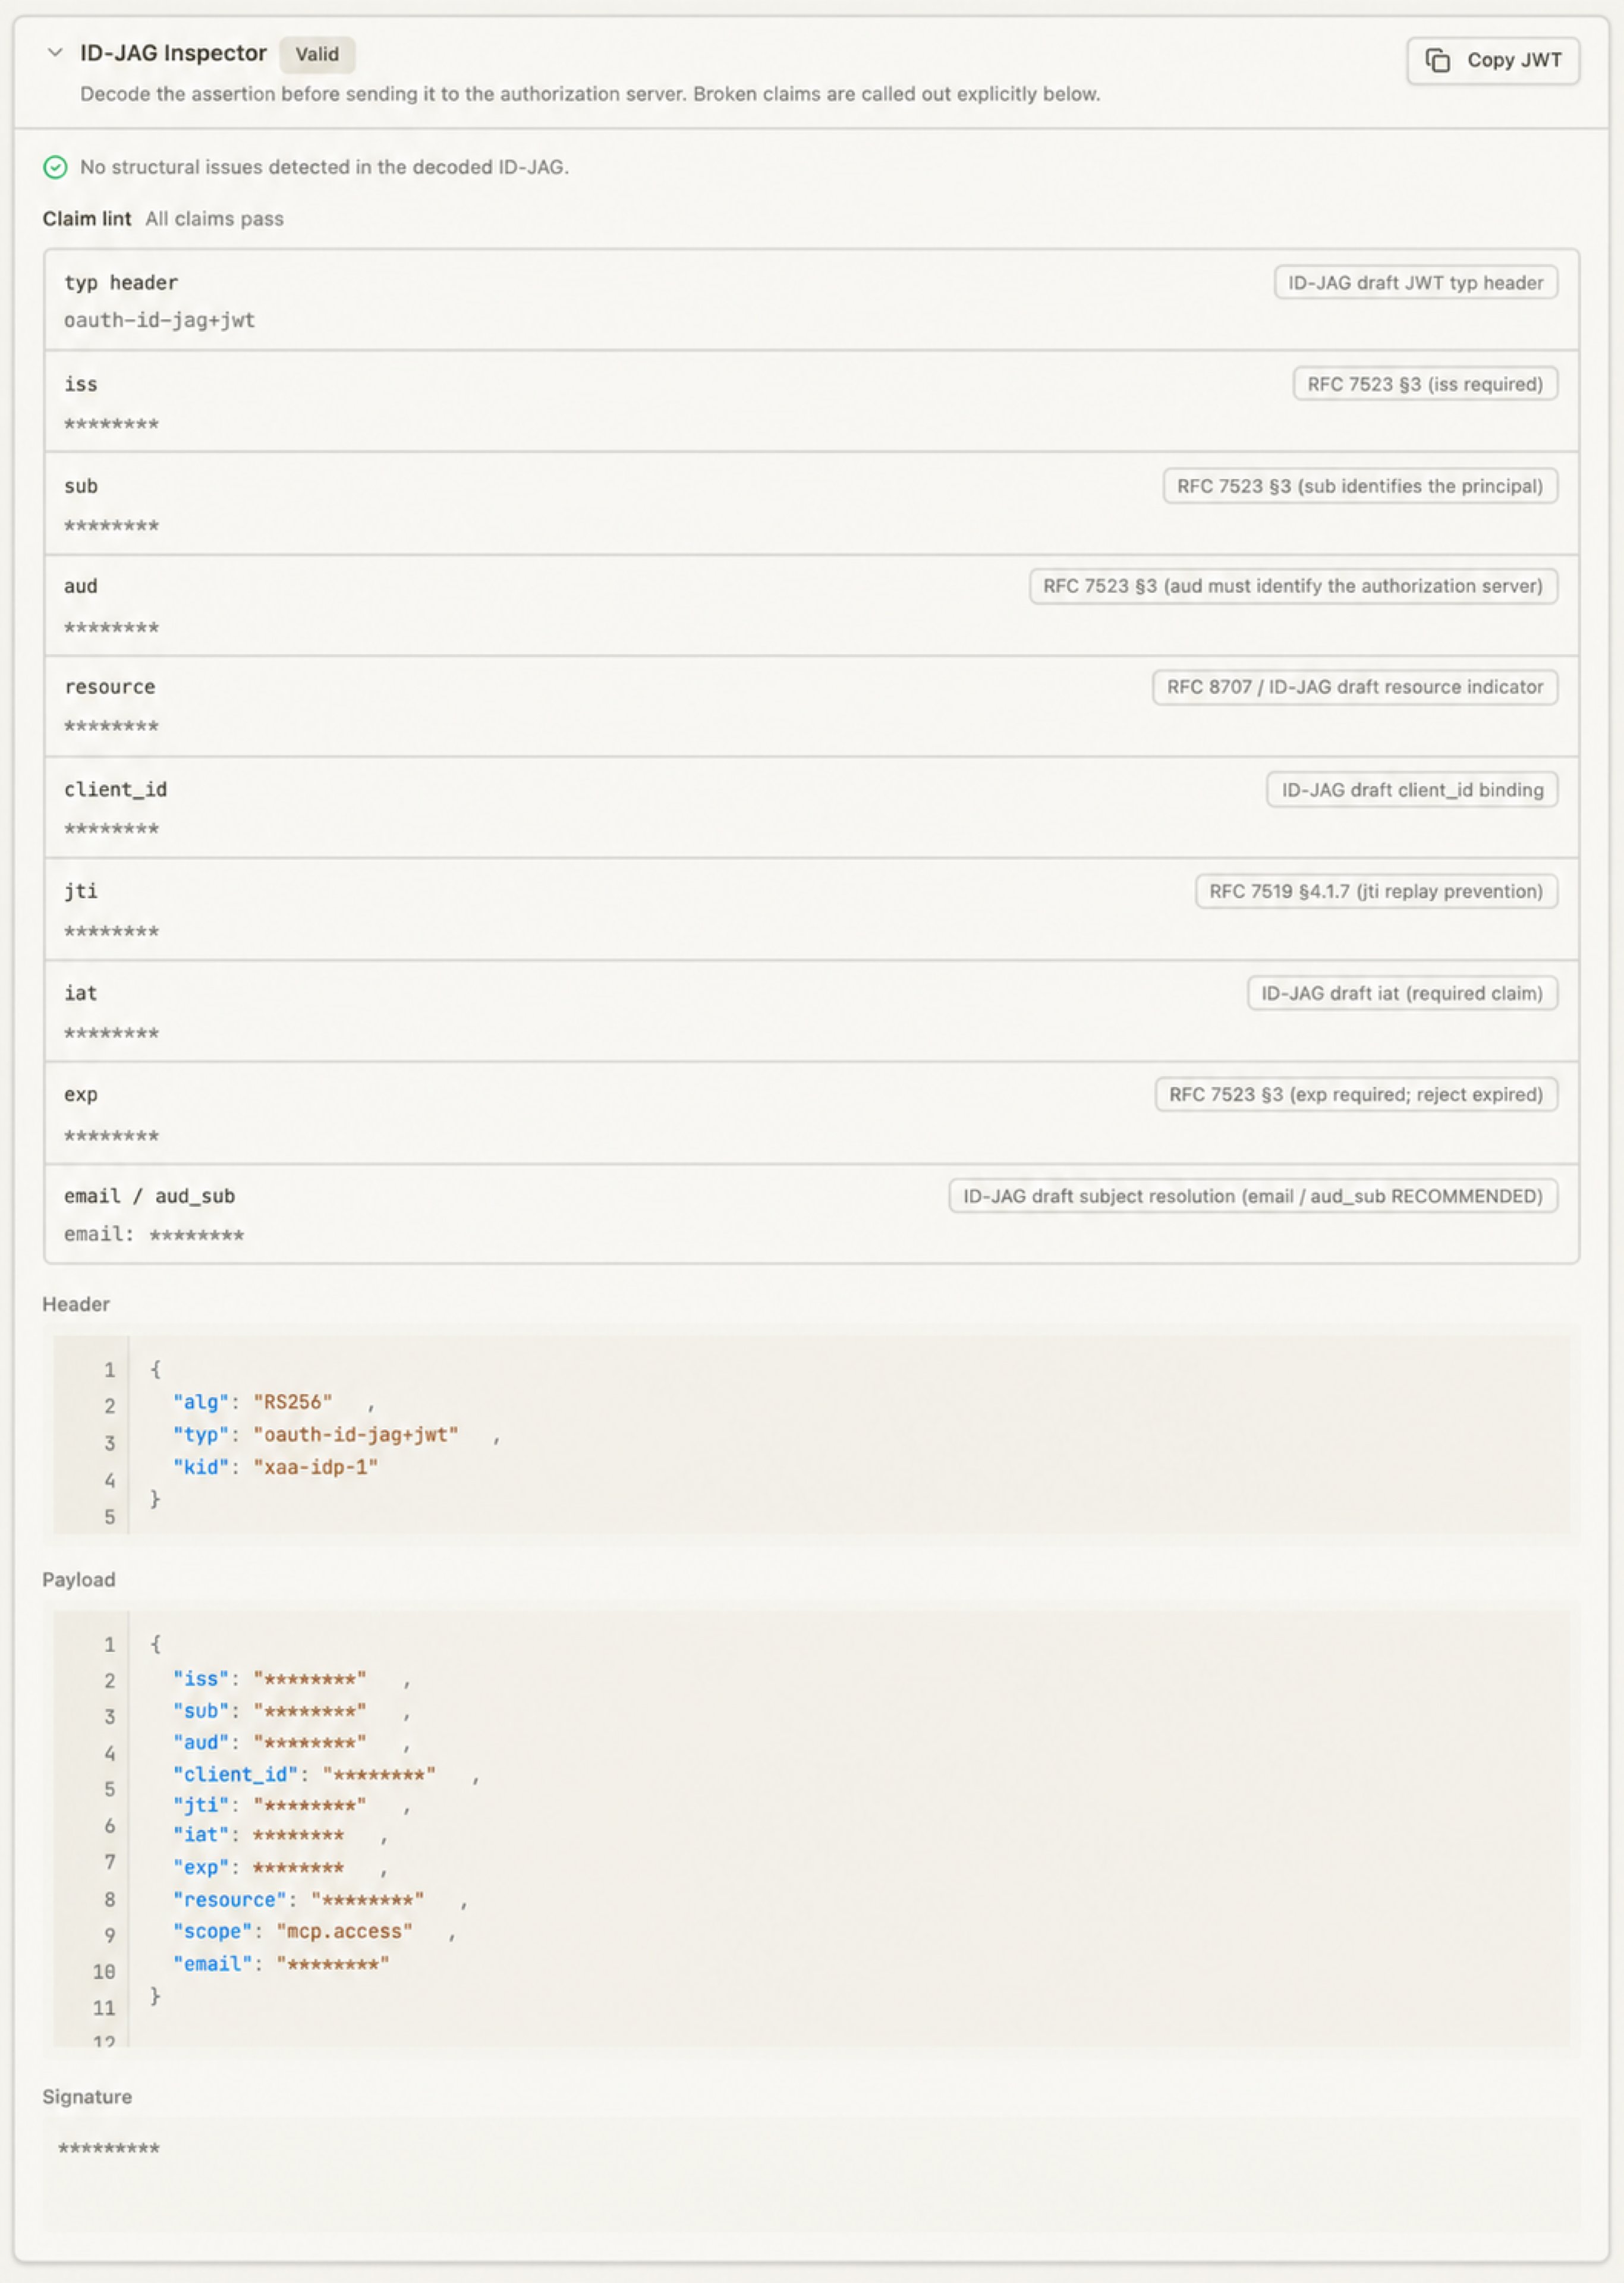Click the 'ID-JAG draft iat (required claim)' tag

(1402, 993)
